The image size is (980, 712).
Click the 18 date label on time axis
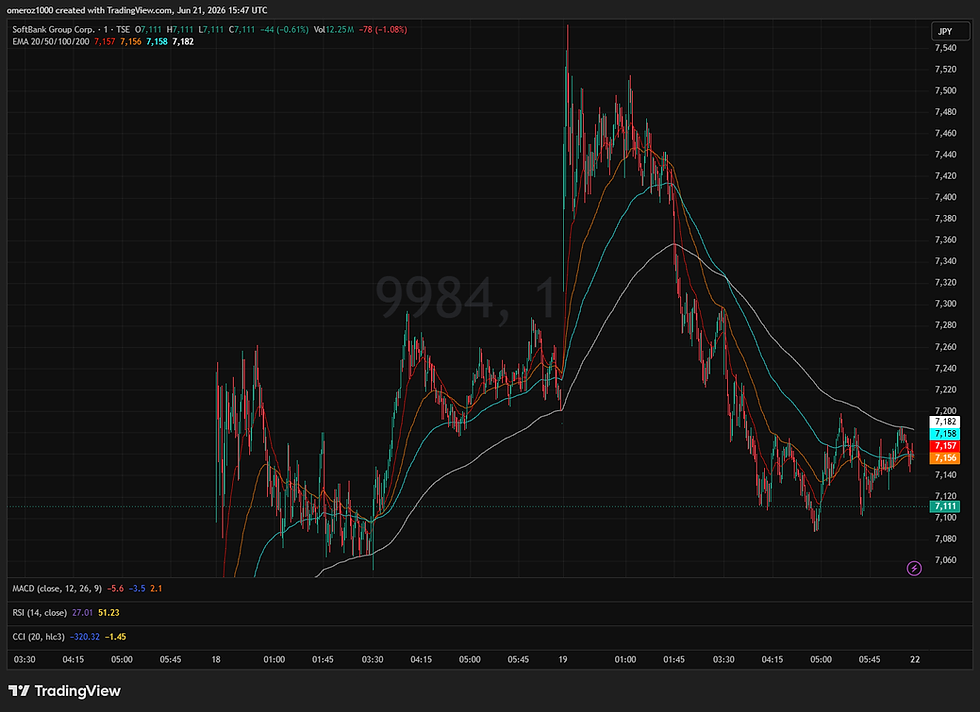(x=216, y=659)
